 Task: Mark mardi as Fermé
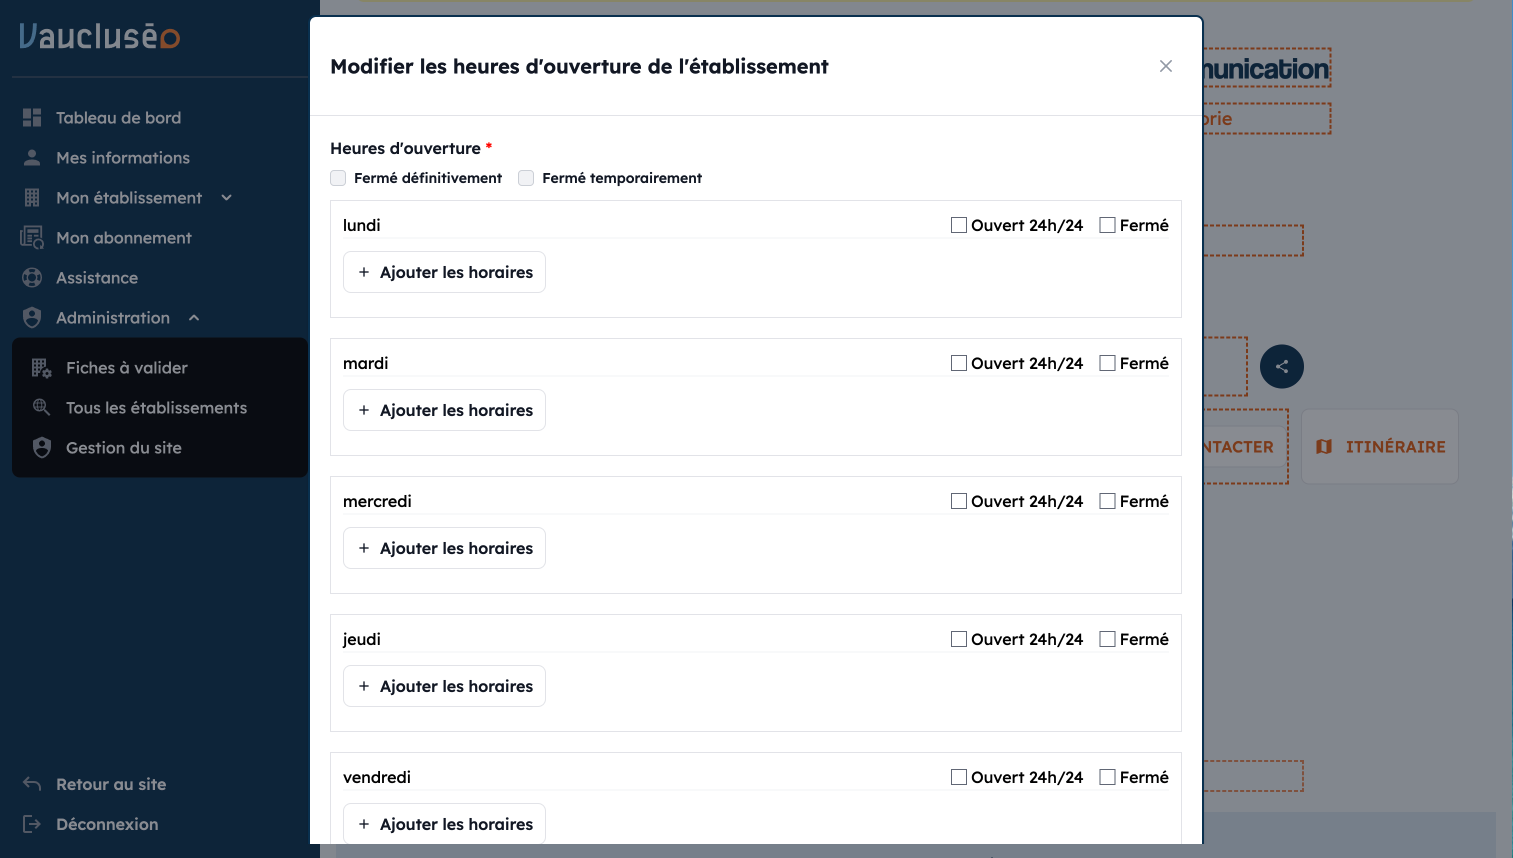click(x=1107, y=363)
